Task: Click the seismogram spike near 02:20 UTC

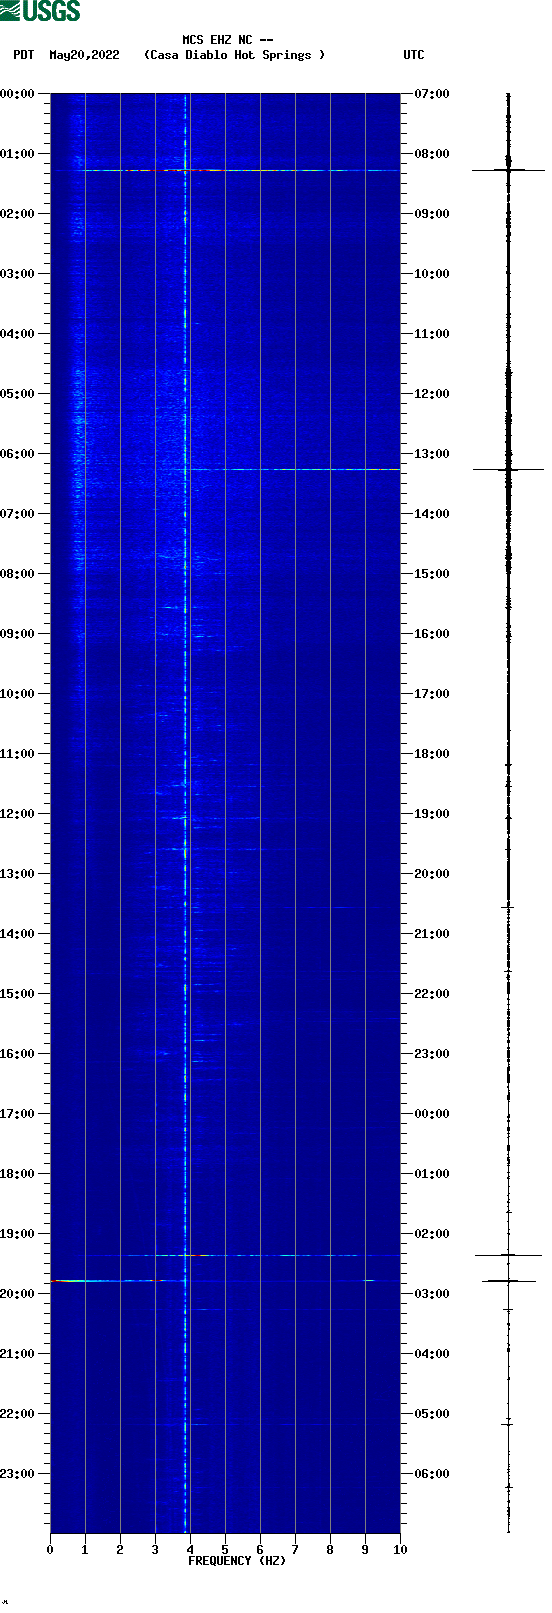Action: 508,1255
